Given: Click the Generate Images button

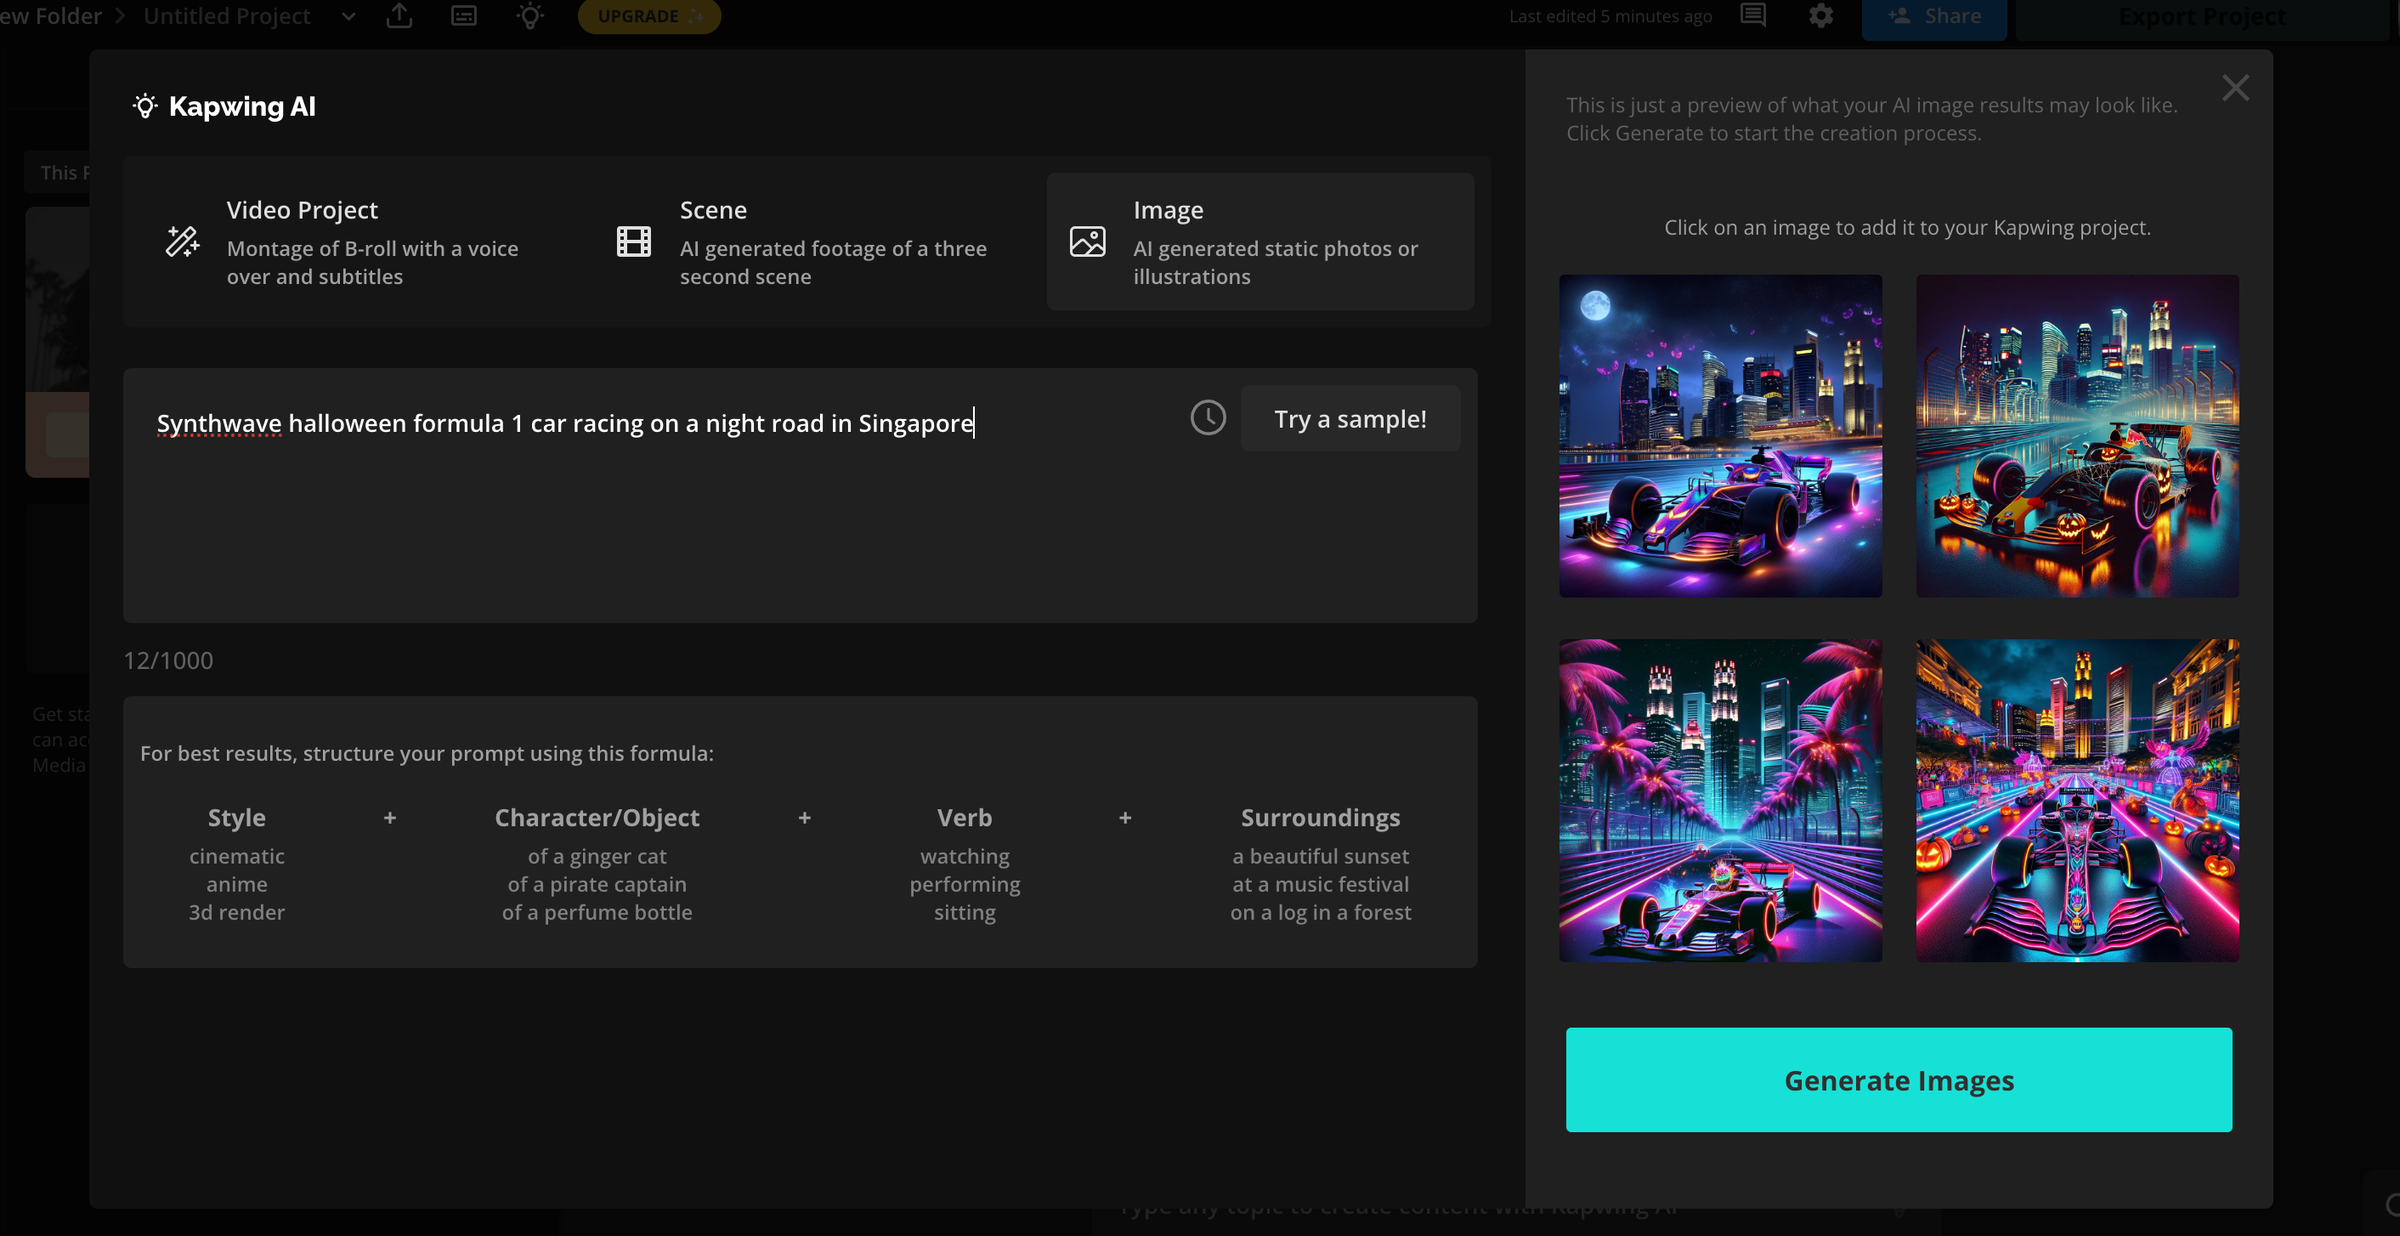Looking at the screenshot, I should pos(1898,1080).
